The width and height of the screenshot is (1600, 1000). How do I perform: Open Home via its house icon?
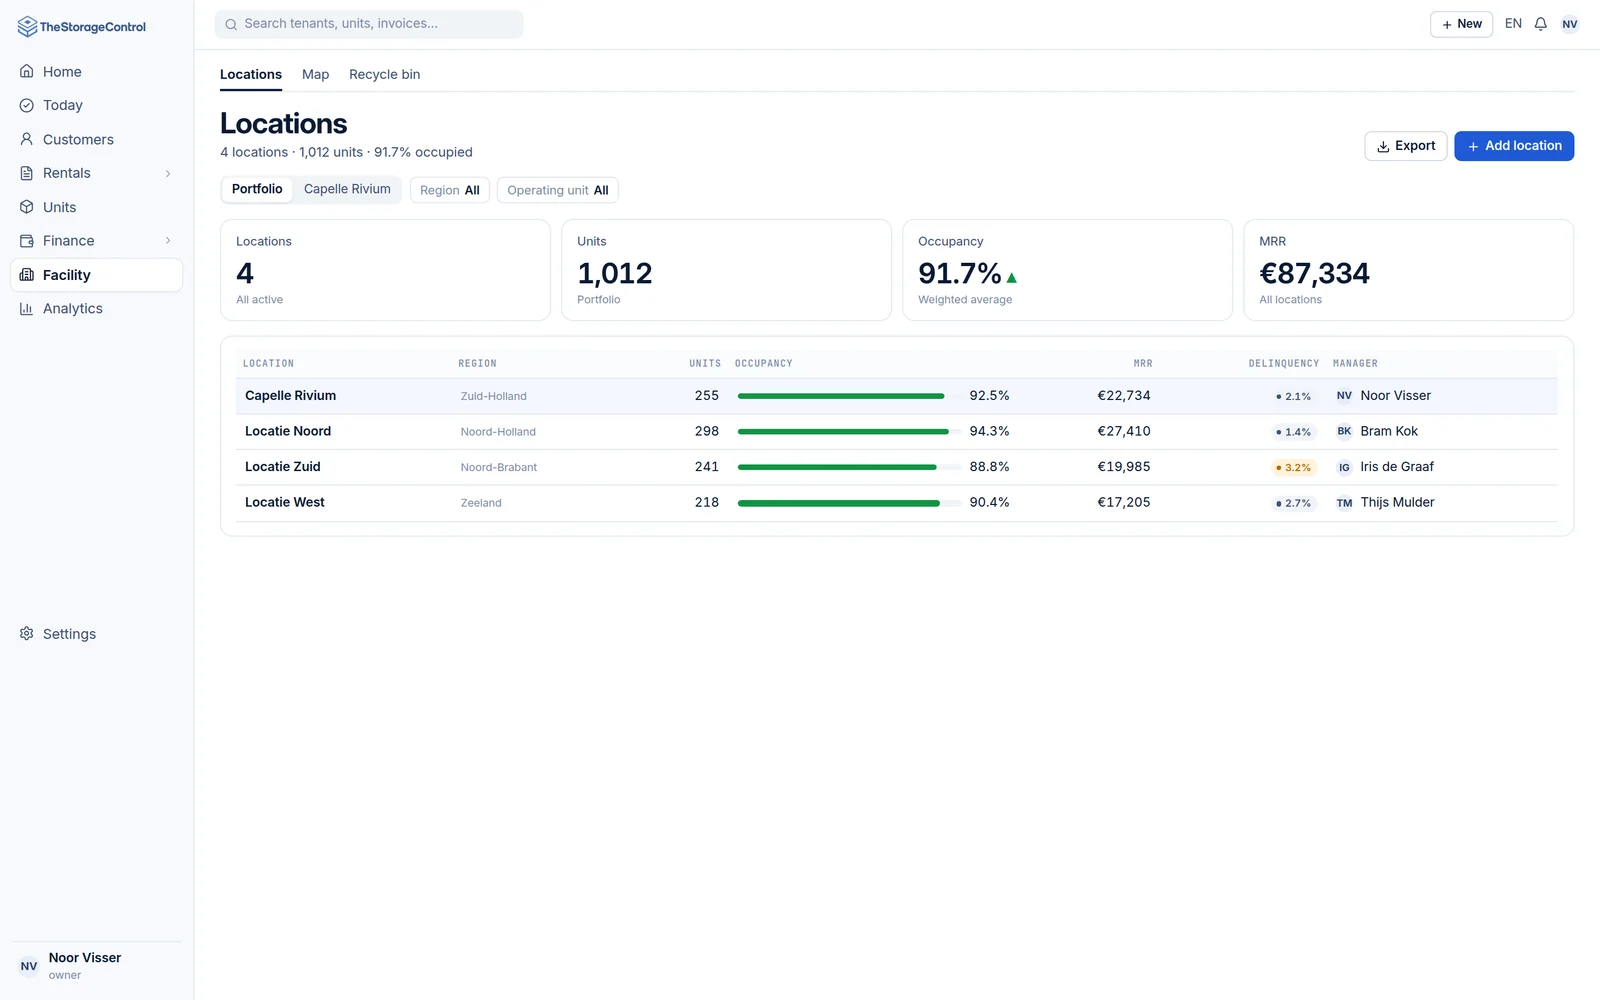[27, 72]
